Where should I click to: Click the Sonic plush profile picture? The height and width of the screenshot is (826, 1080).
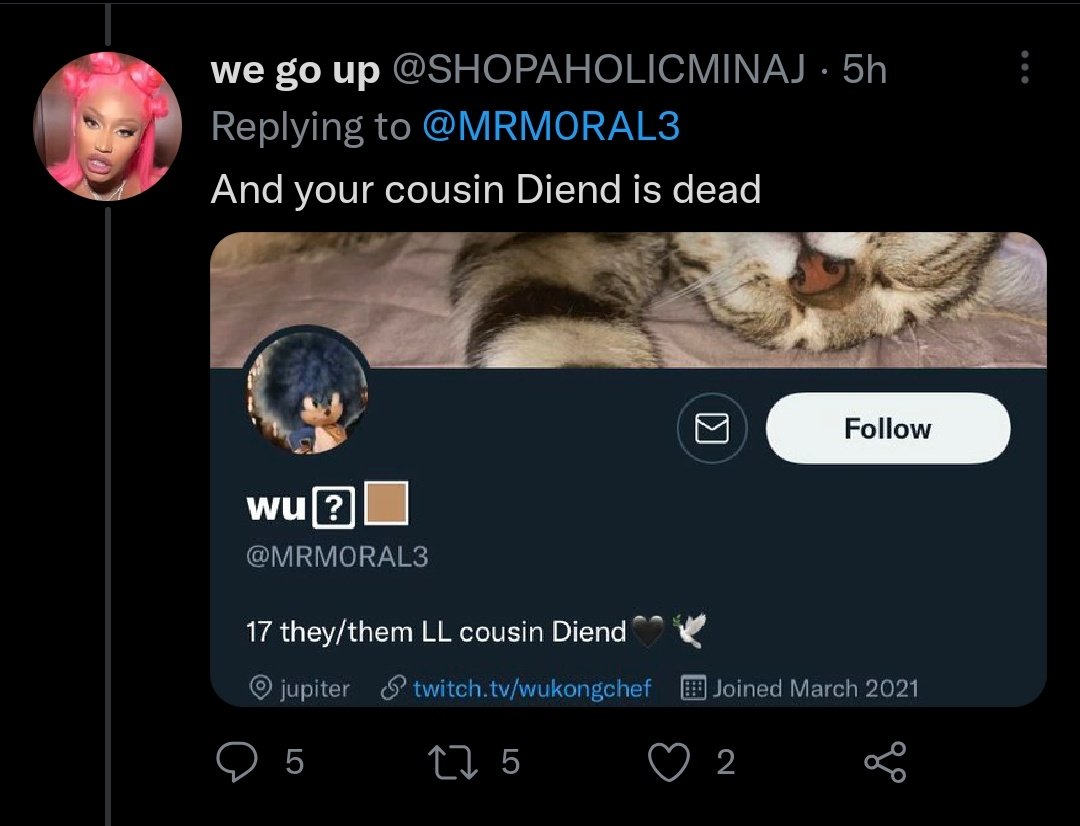[x=307, y=389]
